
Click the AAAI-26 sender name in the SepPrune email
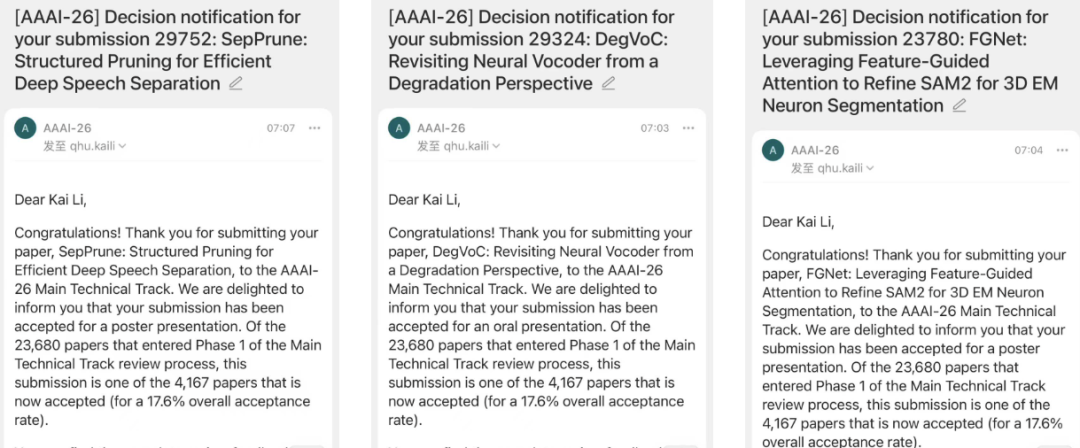tap(68, 128)
